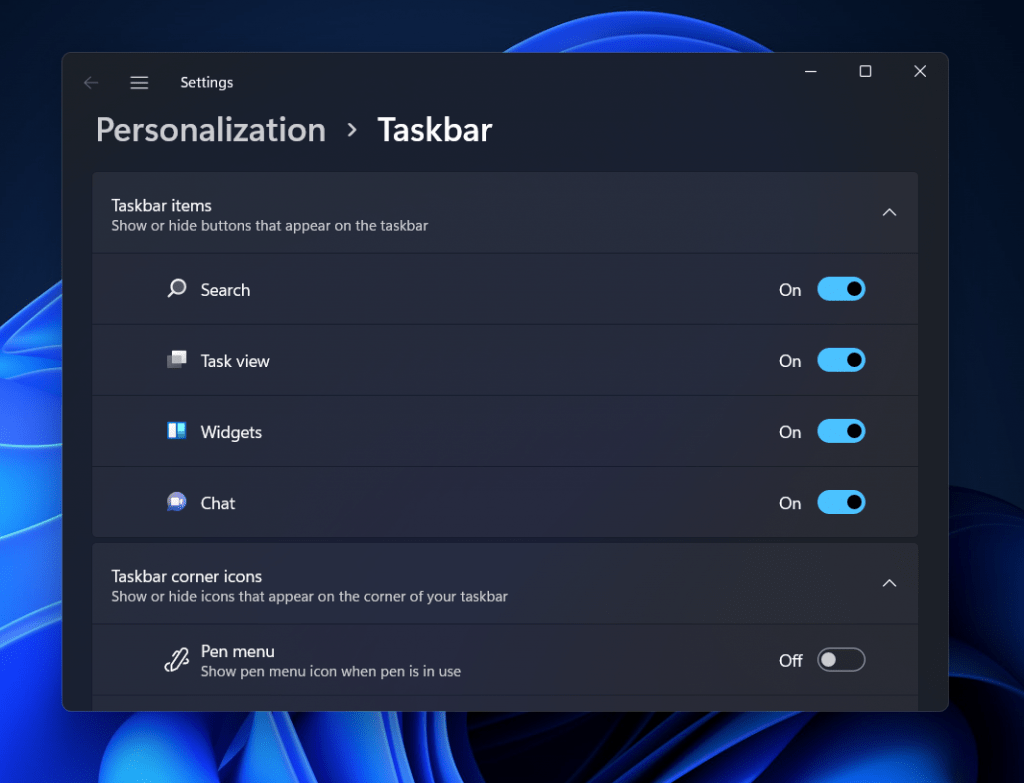1024x783 pixels.
Task: Open the navigation hamburger menu
Action: [139, 82]
